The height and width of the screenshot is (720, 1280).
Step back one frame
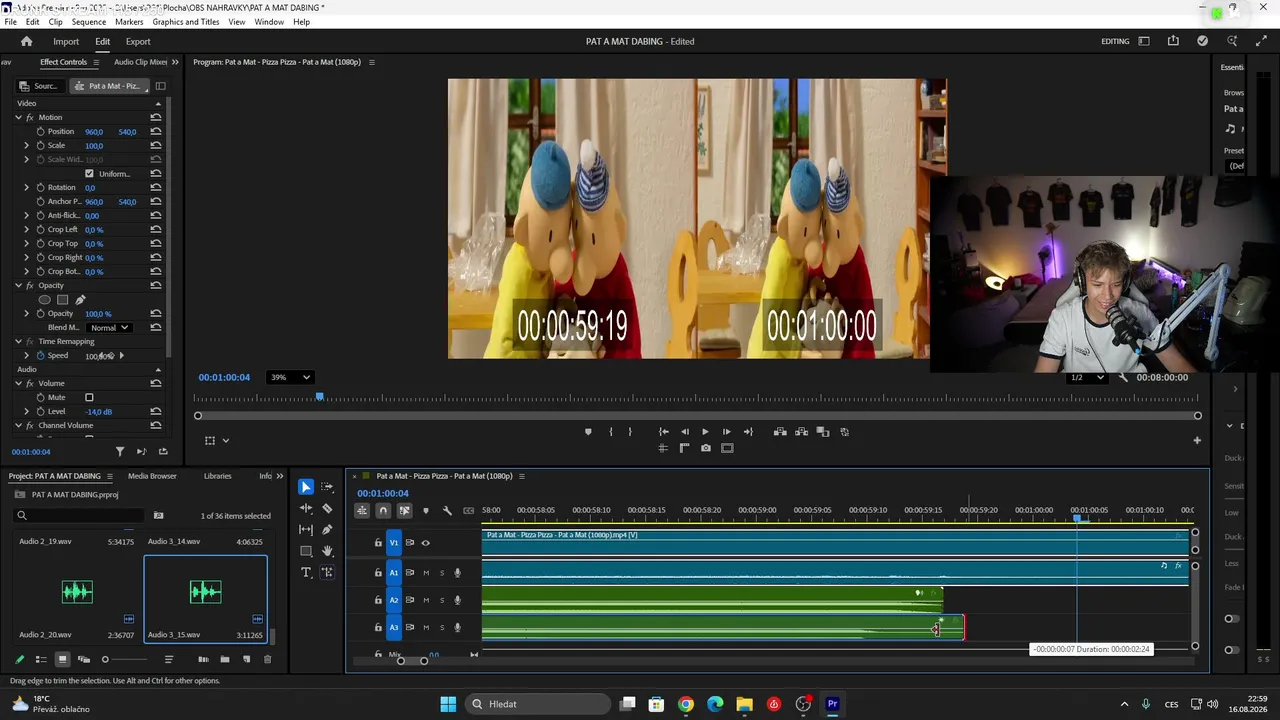click(x=685, y=432)
